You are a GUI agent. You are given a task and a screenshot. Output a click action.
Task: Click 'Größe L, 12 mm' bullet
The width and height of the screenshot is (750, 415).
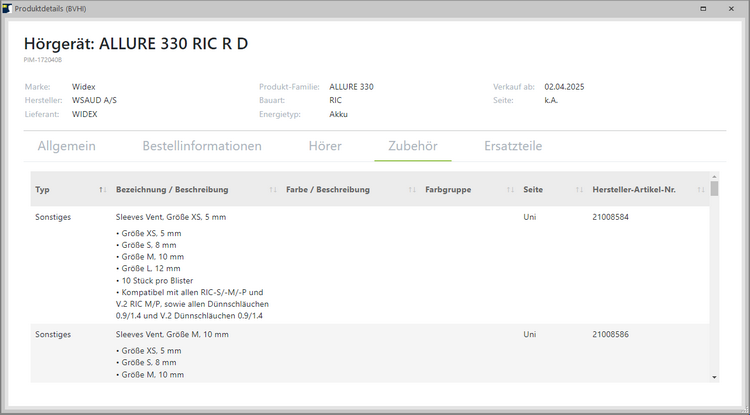pyautogui.click(x=148, y=269)
